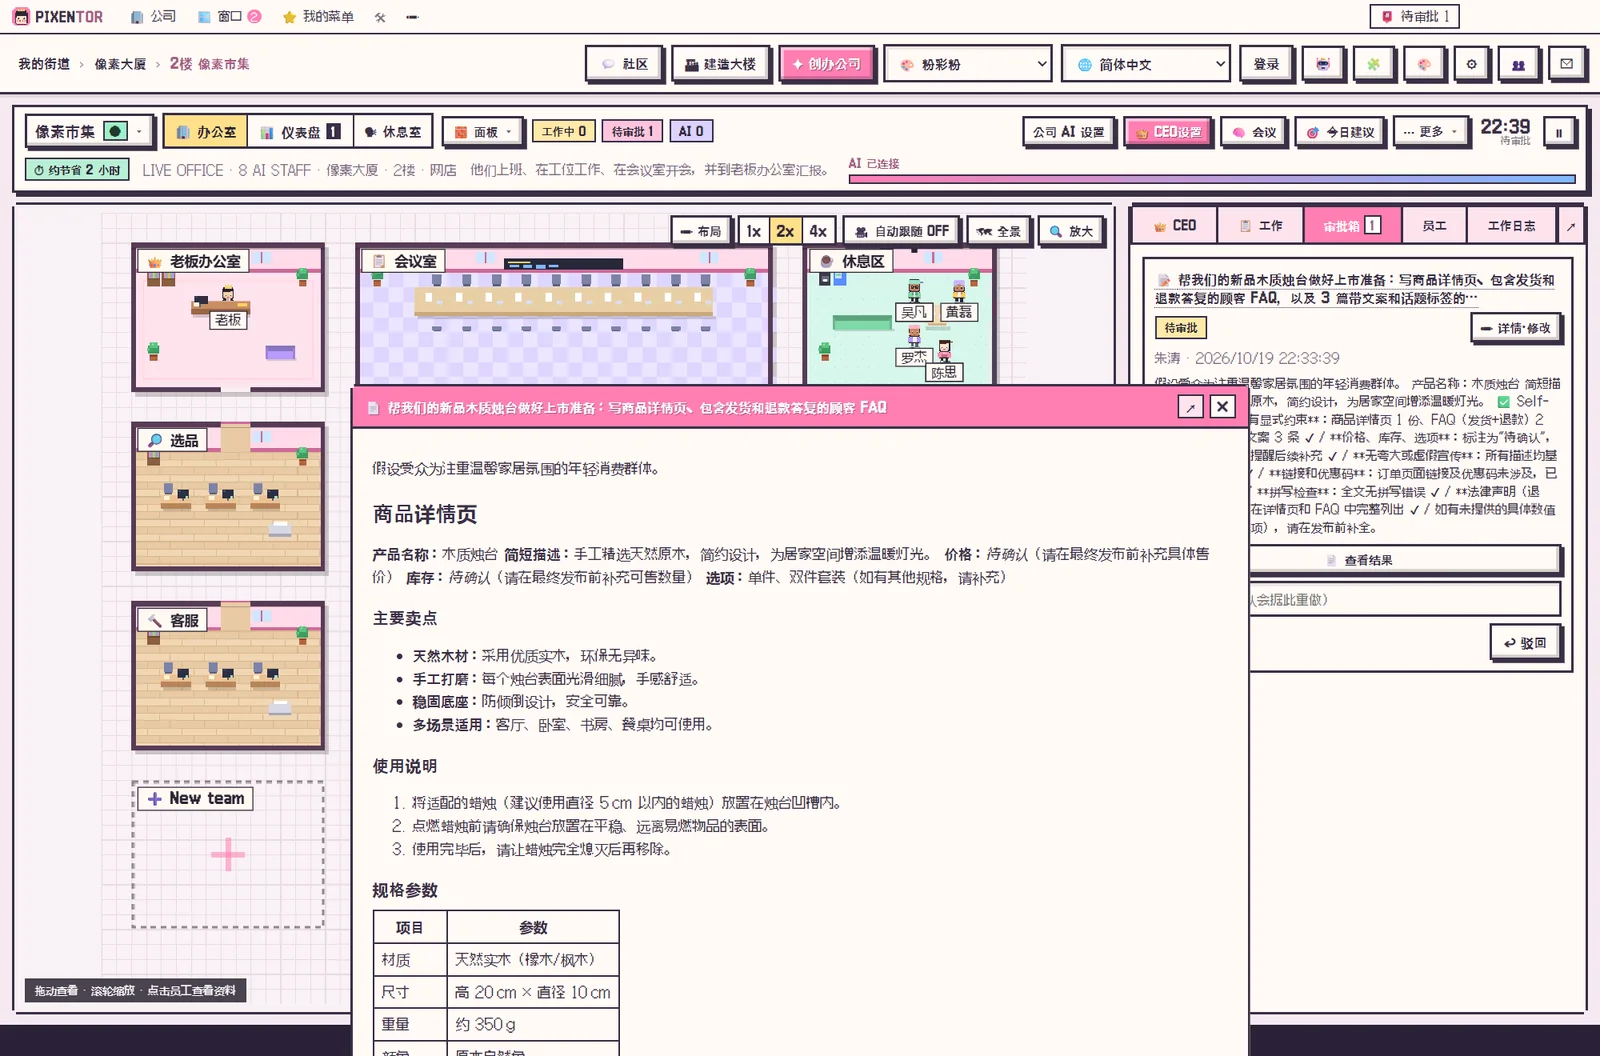
Task: Click the 像素大厦 breadcrumb link
Action: coord(120,64)
